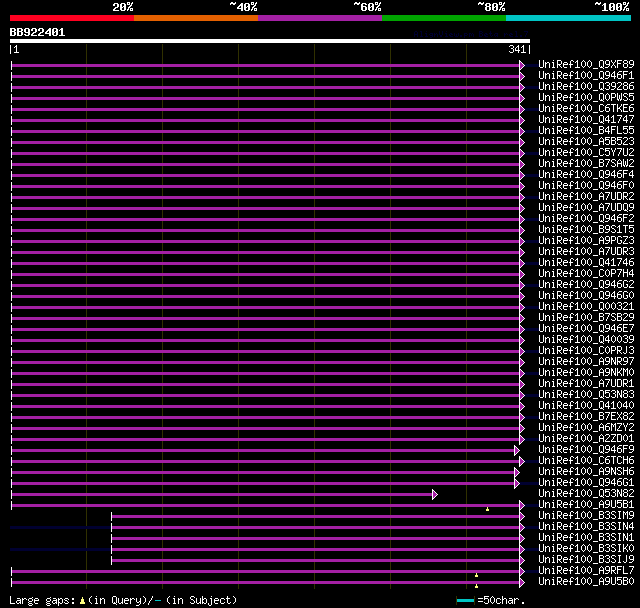The width and height of the screenshot is (640, 608).
Task: Select the UniRef100_B7SAW2 label
Action: click(586, 164)
